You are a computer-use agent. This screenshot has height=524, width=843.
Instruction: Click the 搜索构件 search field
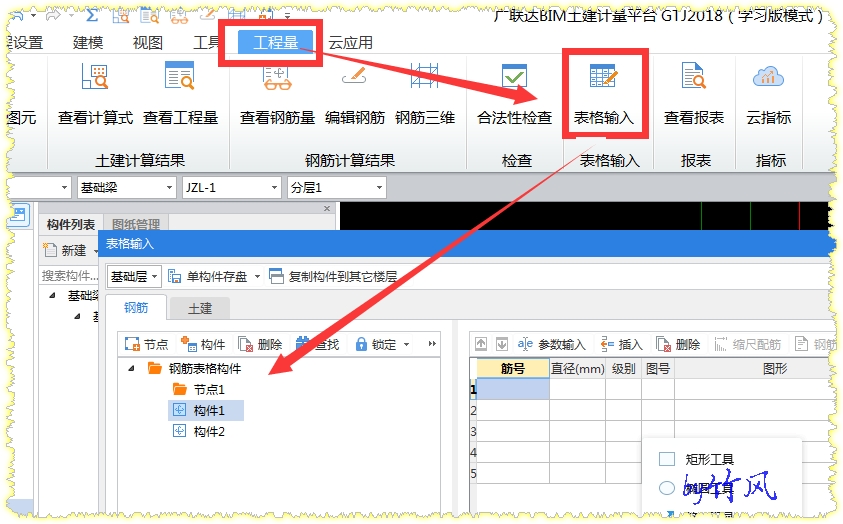pyautogui.click(x=69, y=276)
